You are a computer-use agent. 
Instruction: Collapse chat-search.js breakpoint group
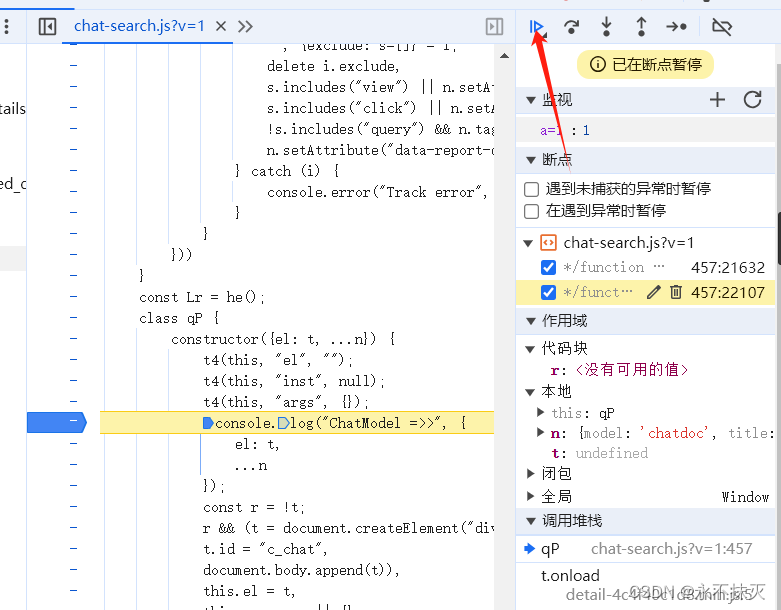point(528,244)
